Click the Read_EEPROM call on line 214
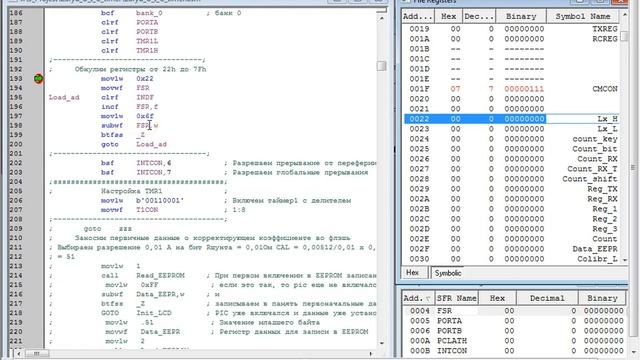Viewport: 640px width, 360px height. point(160,276)
